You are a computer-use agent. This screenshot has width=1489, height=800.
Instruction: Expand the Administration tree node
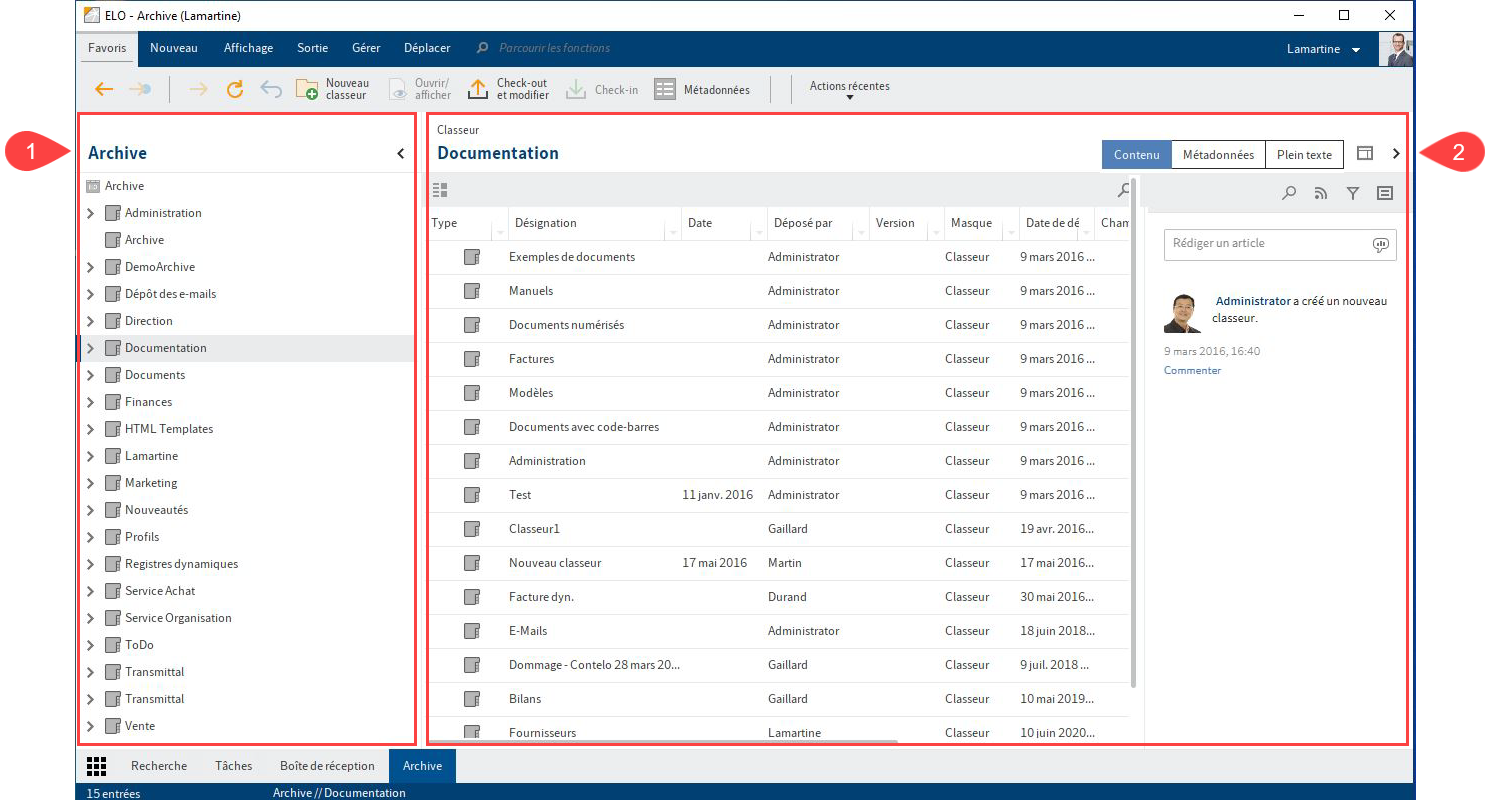(x=90, y=213)
